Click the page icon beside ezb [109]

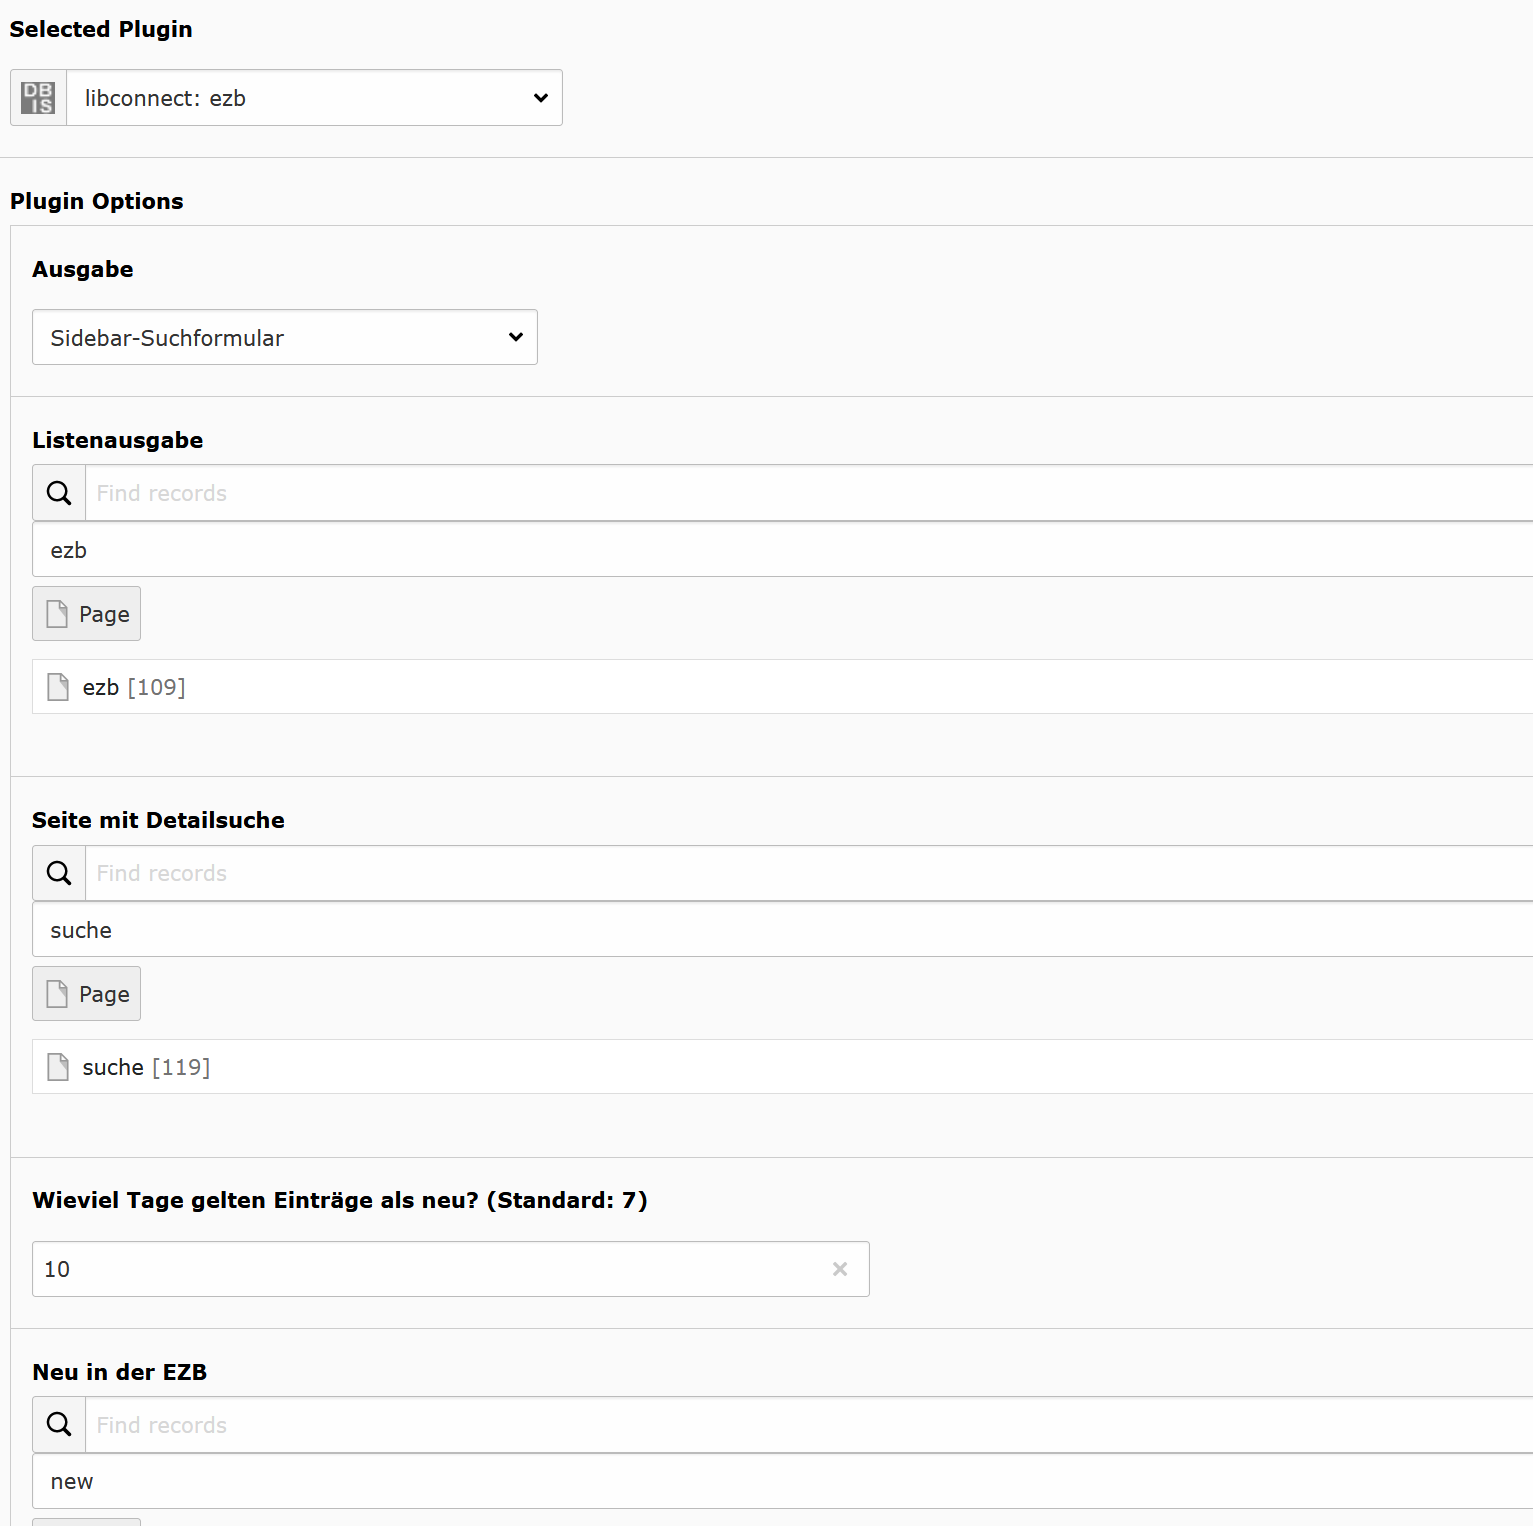(x=57, y=686)
